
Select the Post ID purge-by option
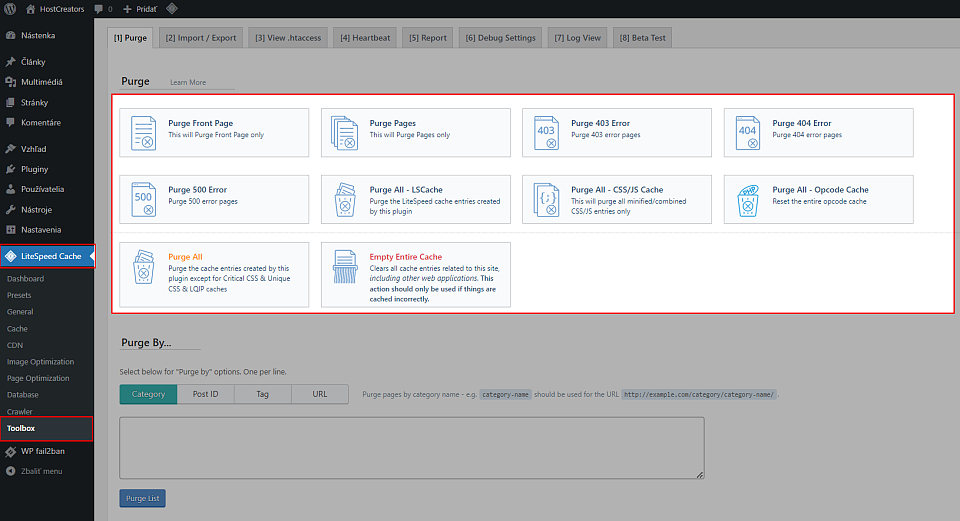(x=205, y=394)
